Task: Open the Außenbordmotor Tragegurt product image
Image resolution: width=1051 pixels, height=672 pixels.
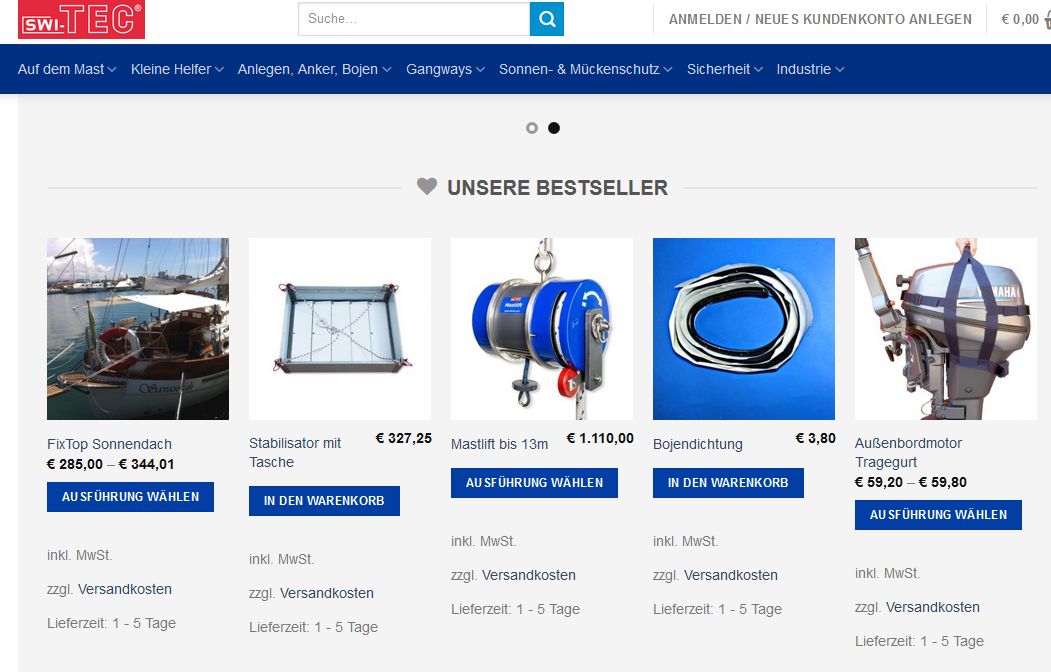Action: pos(946,329)
